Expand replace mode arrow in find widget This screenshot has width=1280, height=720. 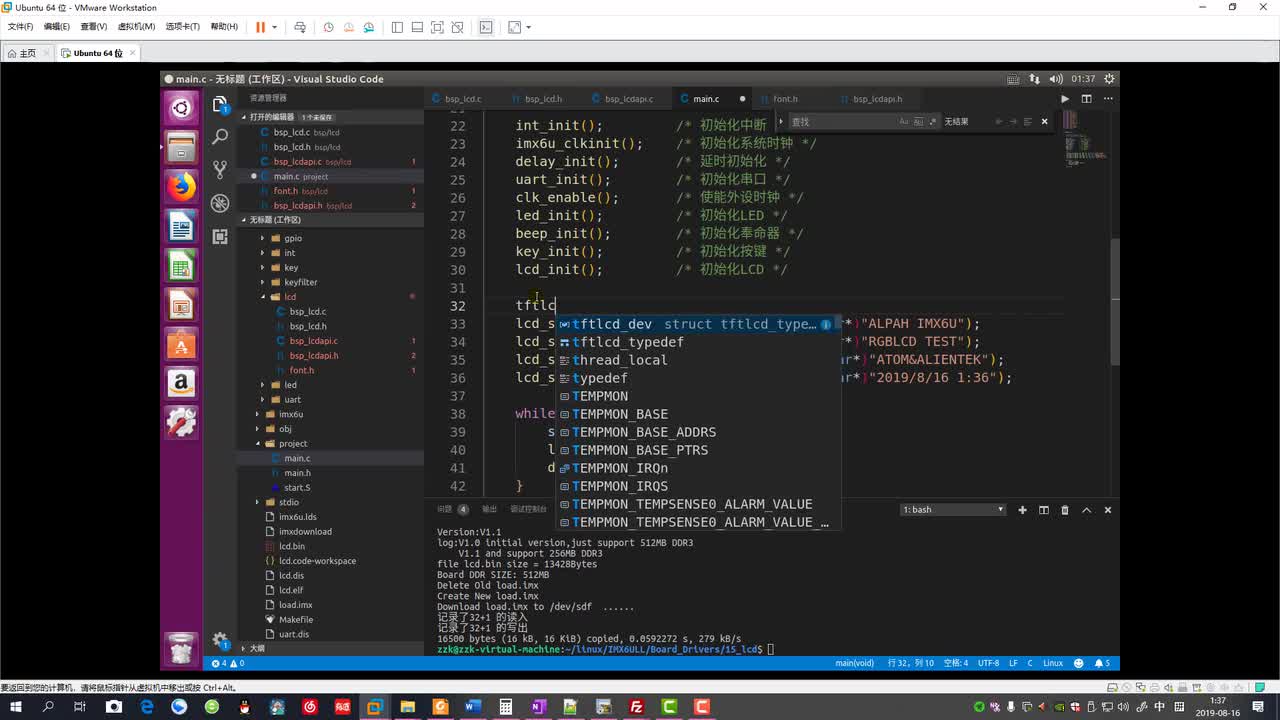[781, 121]
